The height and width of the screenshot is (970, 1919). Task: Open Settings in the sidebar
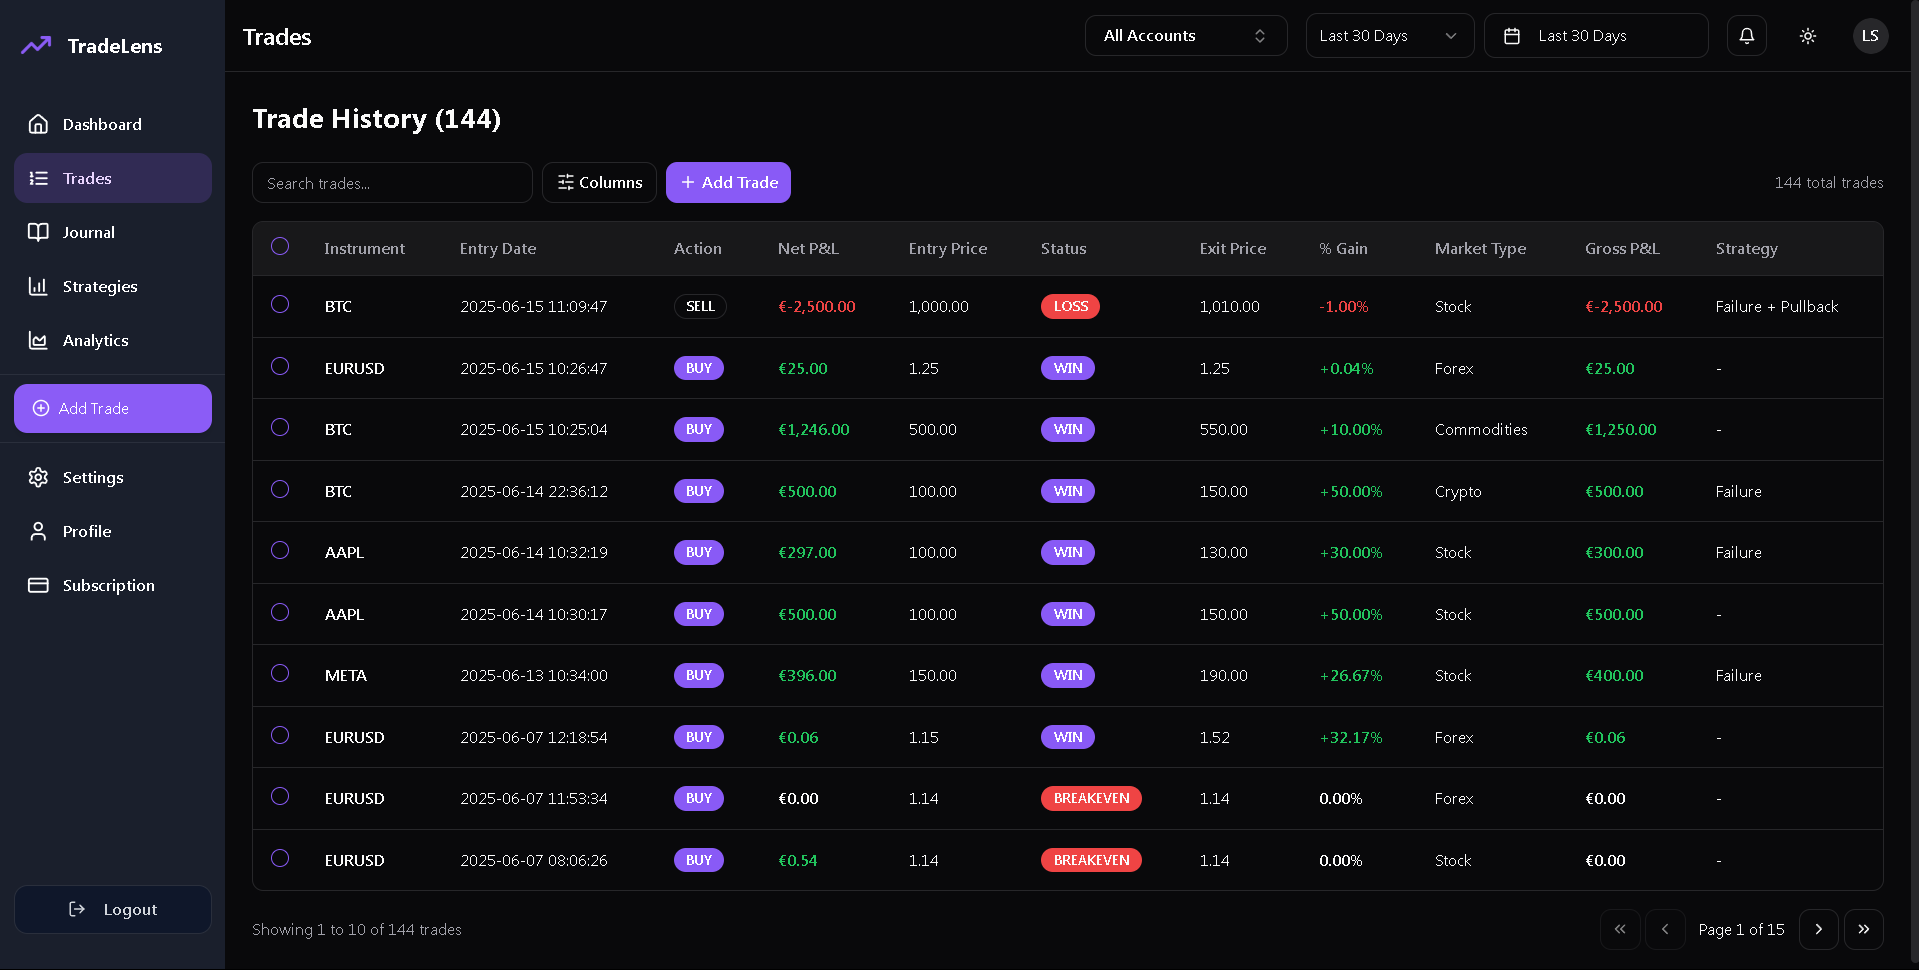pyautogui.click(x=113, y=477)
